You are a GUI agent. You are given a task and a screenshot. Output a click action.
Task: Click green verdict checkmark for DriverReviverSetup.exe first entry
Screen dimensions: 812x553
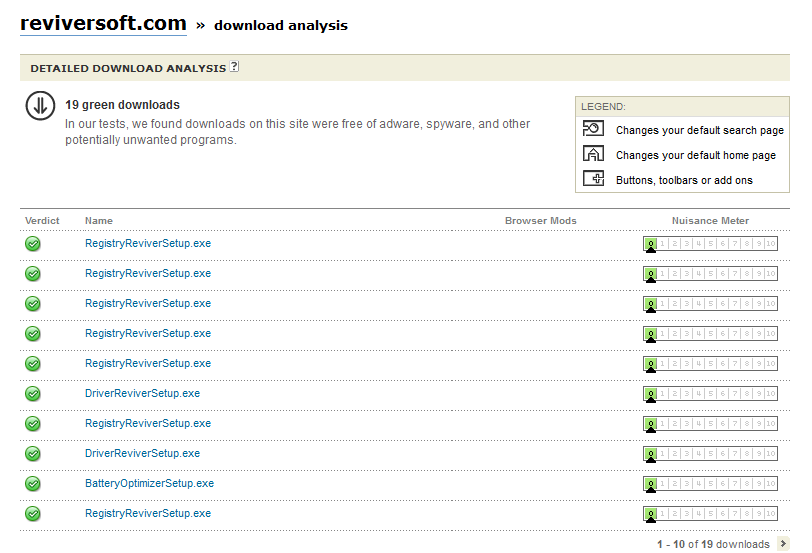pos(33,394)
